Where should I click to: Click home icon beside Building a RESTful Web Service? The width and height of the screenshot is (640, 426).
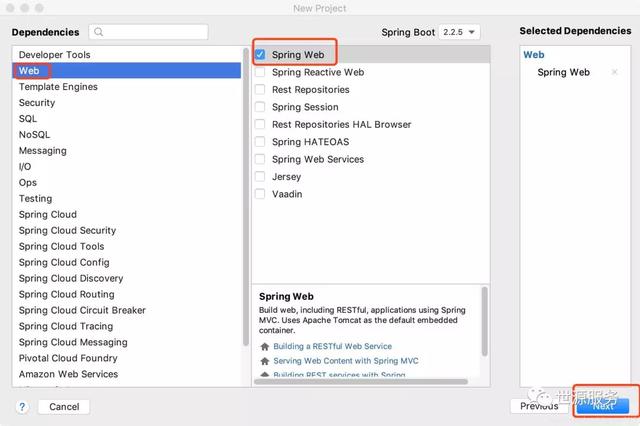265,346
